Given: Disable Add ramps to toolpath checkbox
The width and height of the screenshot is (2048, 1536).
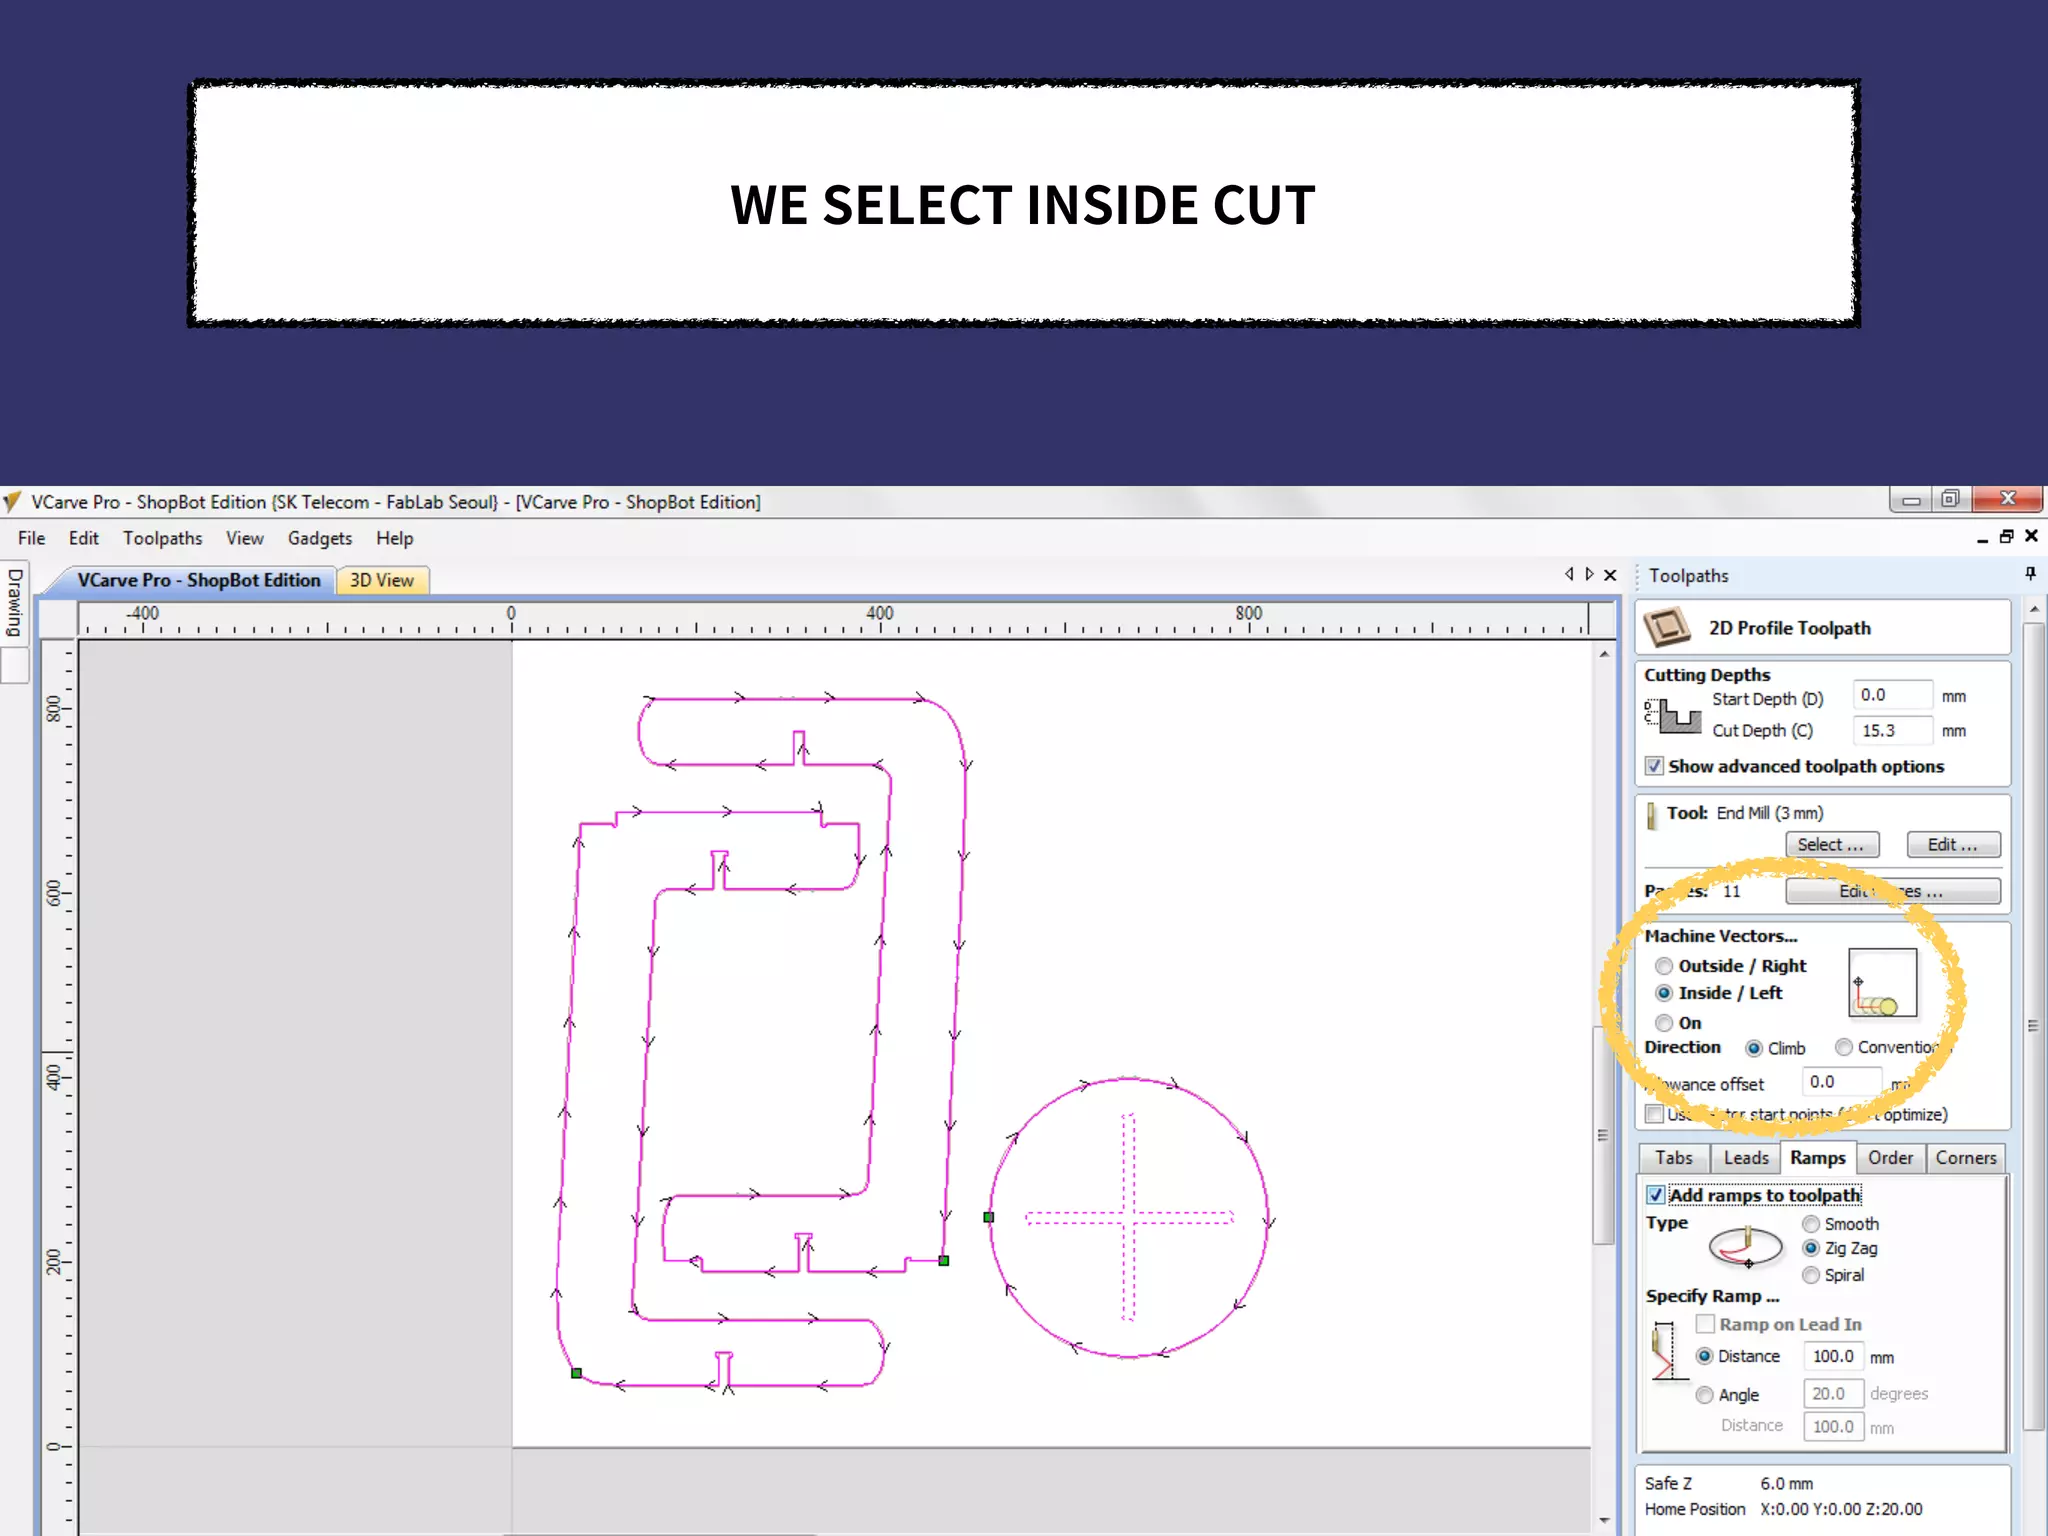Looking at the screenshot, I should [1656, 1195].
